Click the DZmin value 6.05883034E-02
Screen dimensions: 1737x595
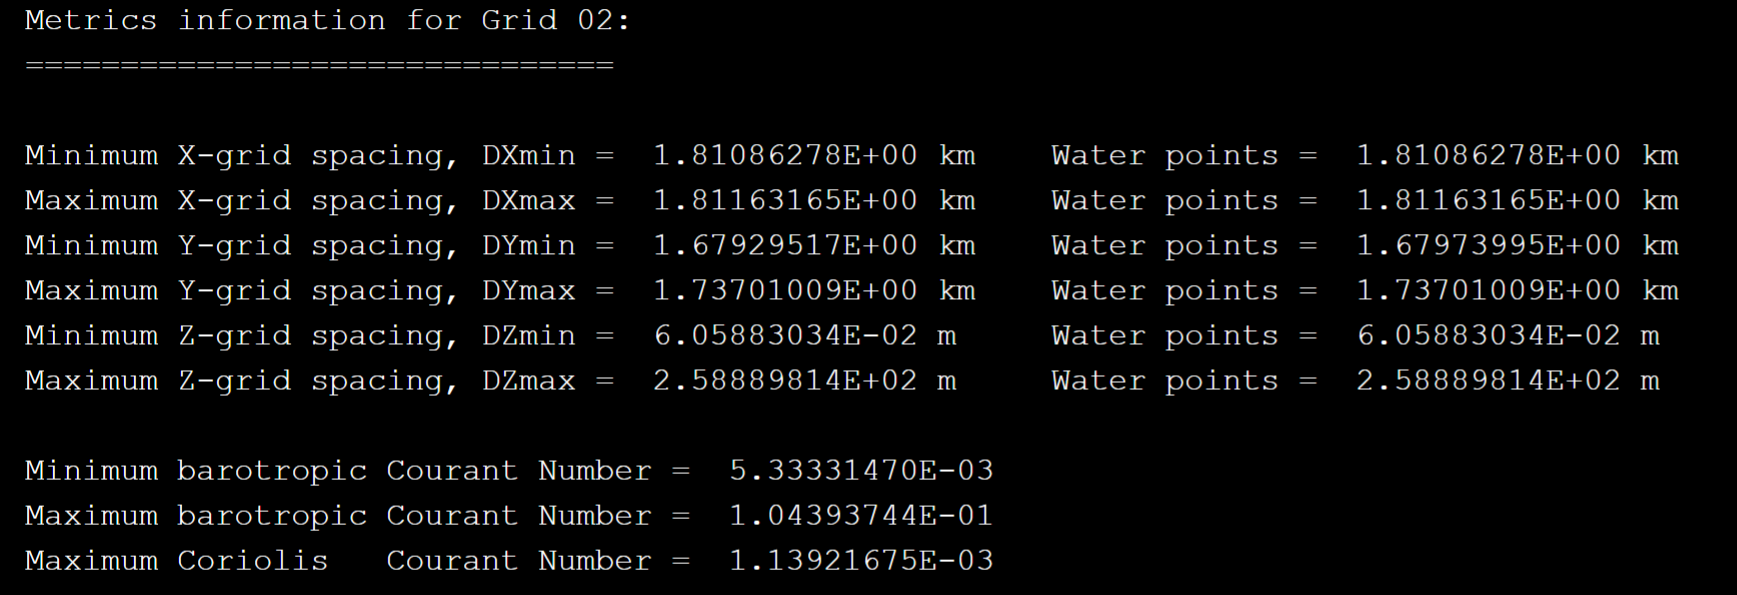click(785, 335)
